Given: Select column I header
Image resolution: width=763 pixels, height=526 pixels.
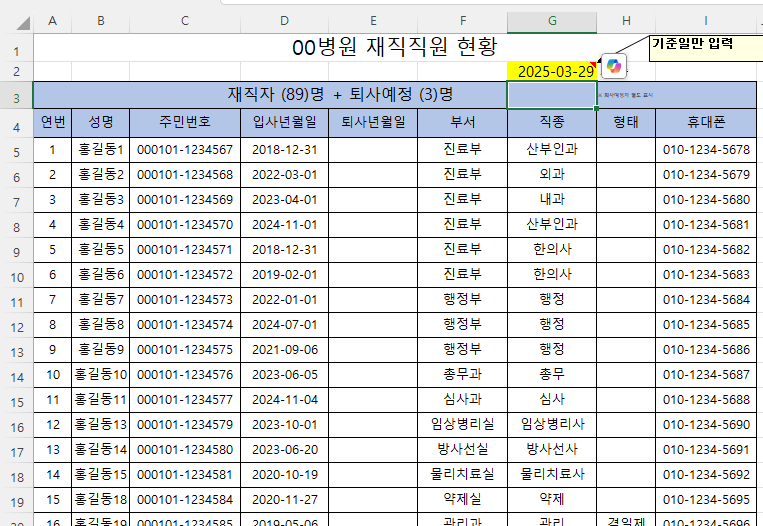Looking at the screenshot, I should point(706,20).
